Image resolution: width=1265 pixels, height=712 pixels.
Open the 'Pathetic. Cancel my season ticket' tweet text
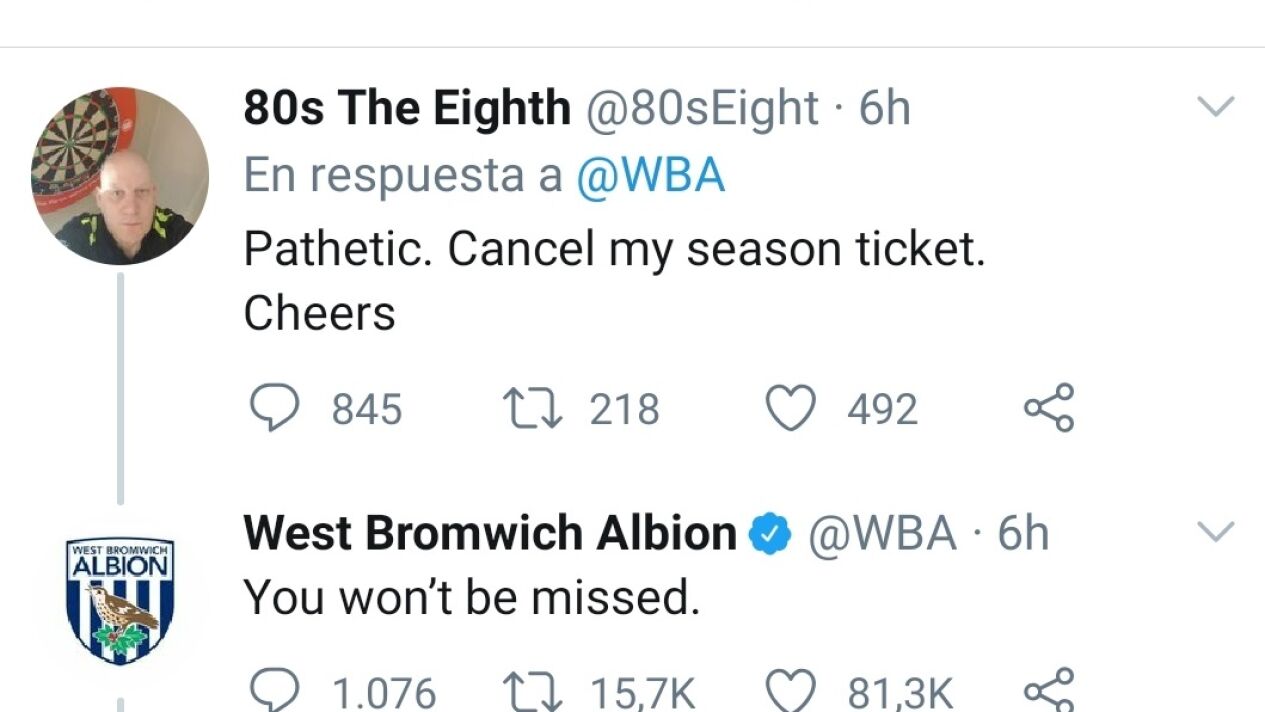(x=614, y=281)
